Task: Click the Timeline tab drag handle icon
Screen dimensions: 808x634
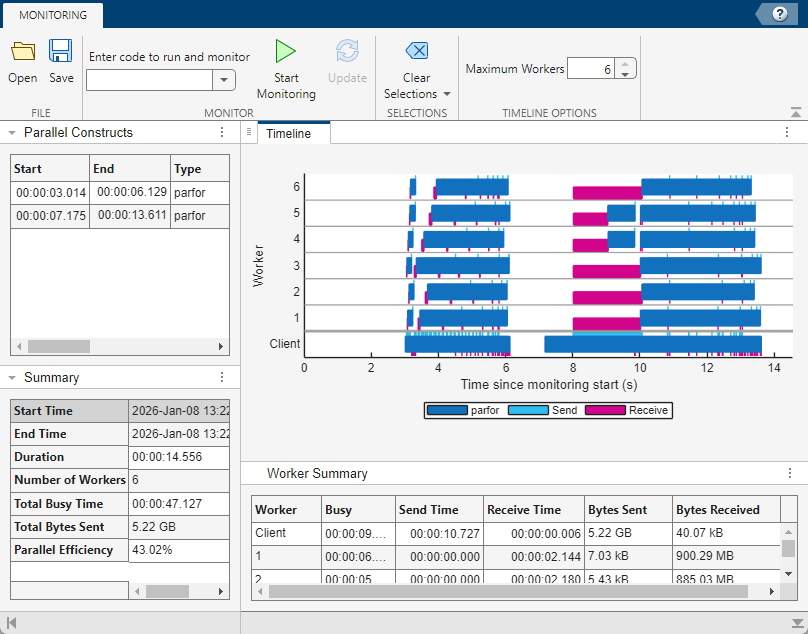Action: coord(249,132)
